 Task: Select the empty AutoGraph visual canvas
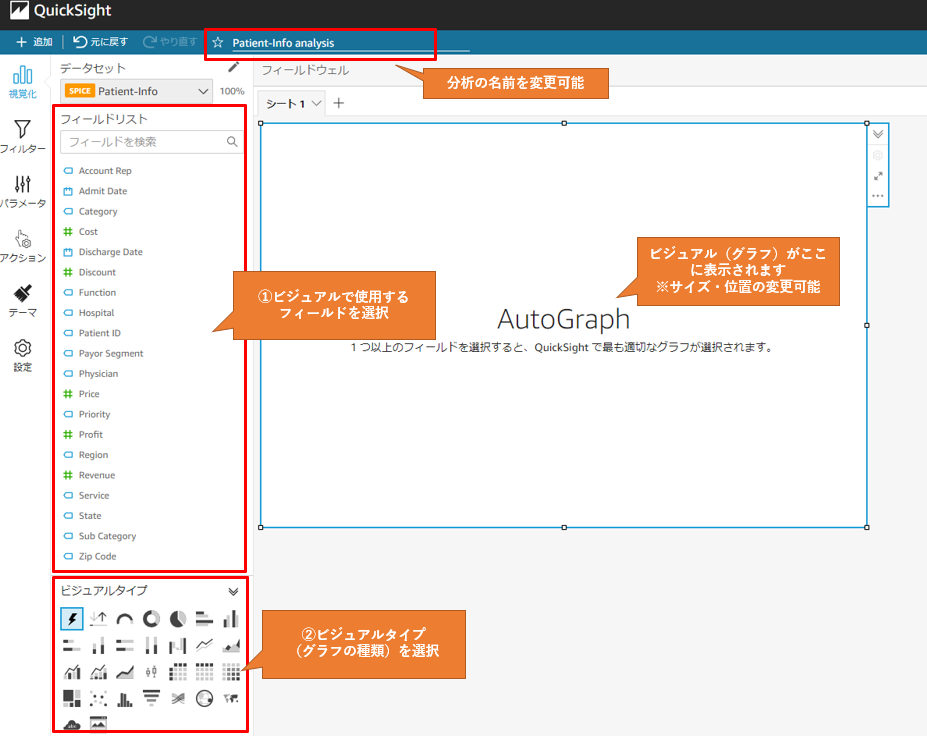(x=563, y=325)
